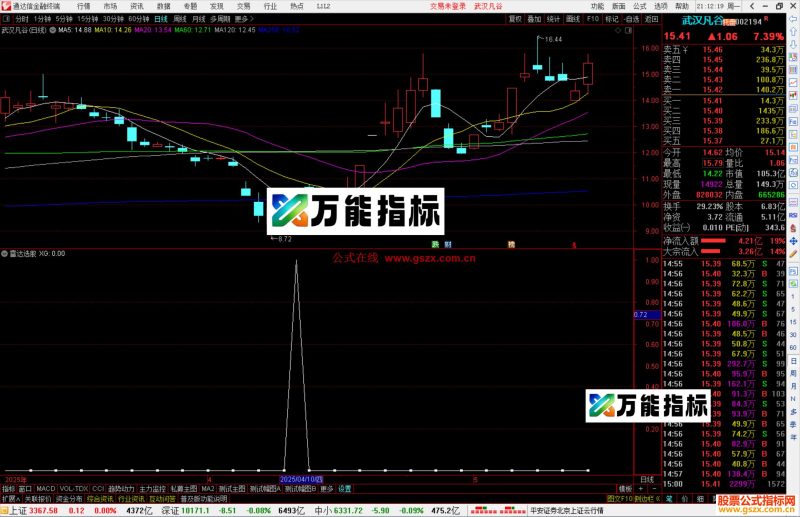Click the round icon before 壹达选股

click(x=5, y=254)
